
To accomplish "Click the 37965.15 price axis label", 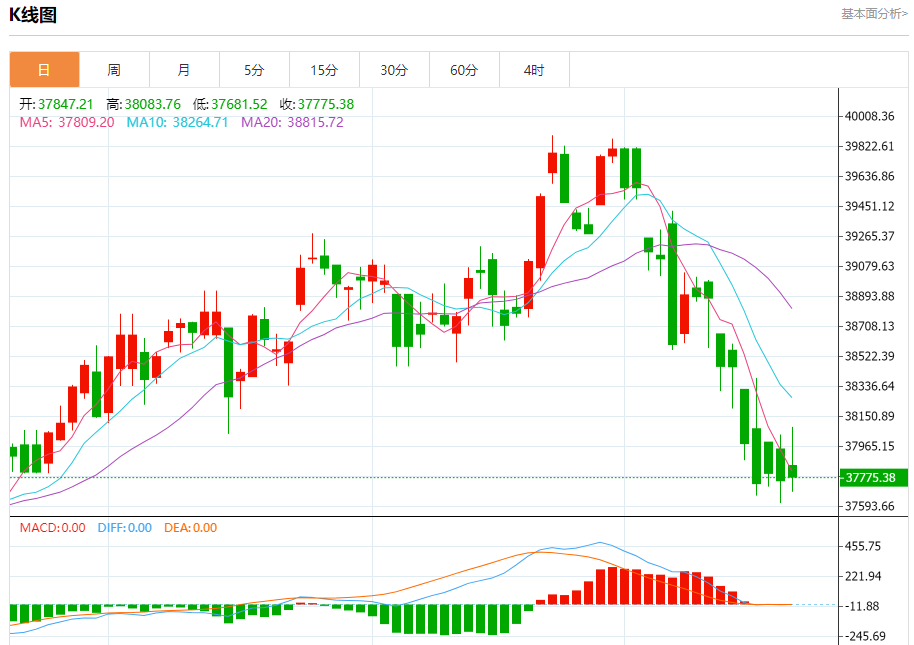I will tap(870, 446).
